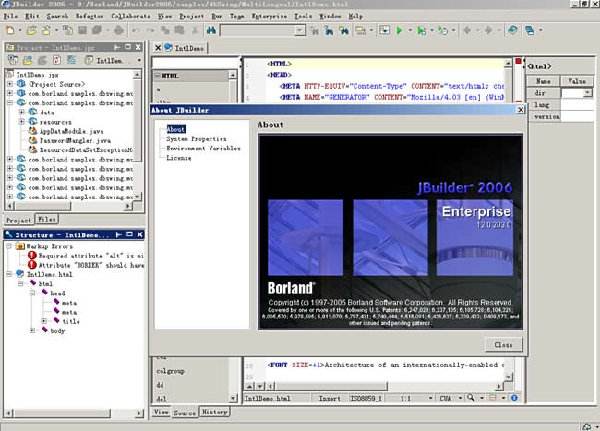The width and height of the screenshot is (600, 431).
Task: Open the Refactor menu
Action: (87, 17)
